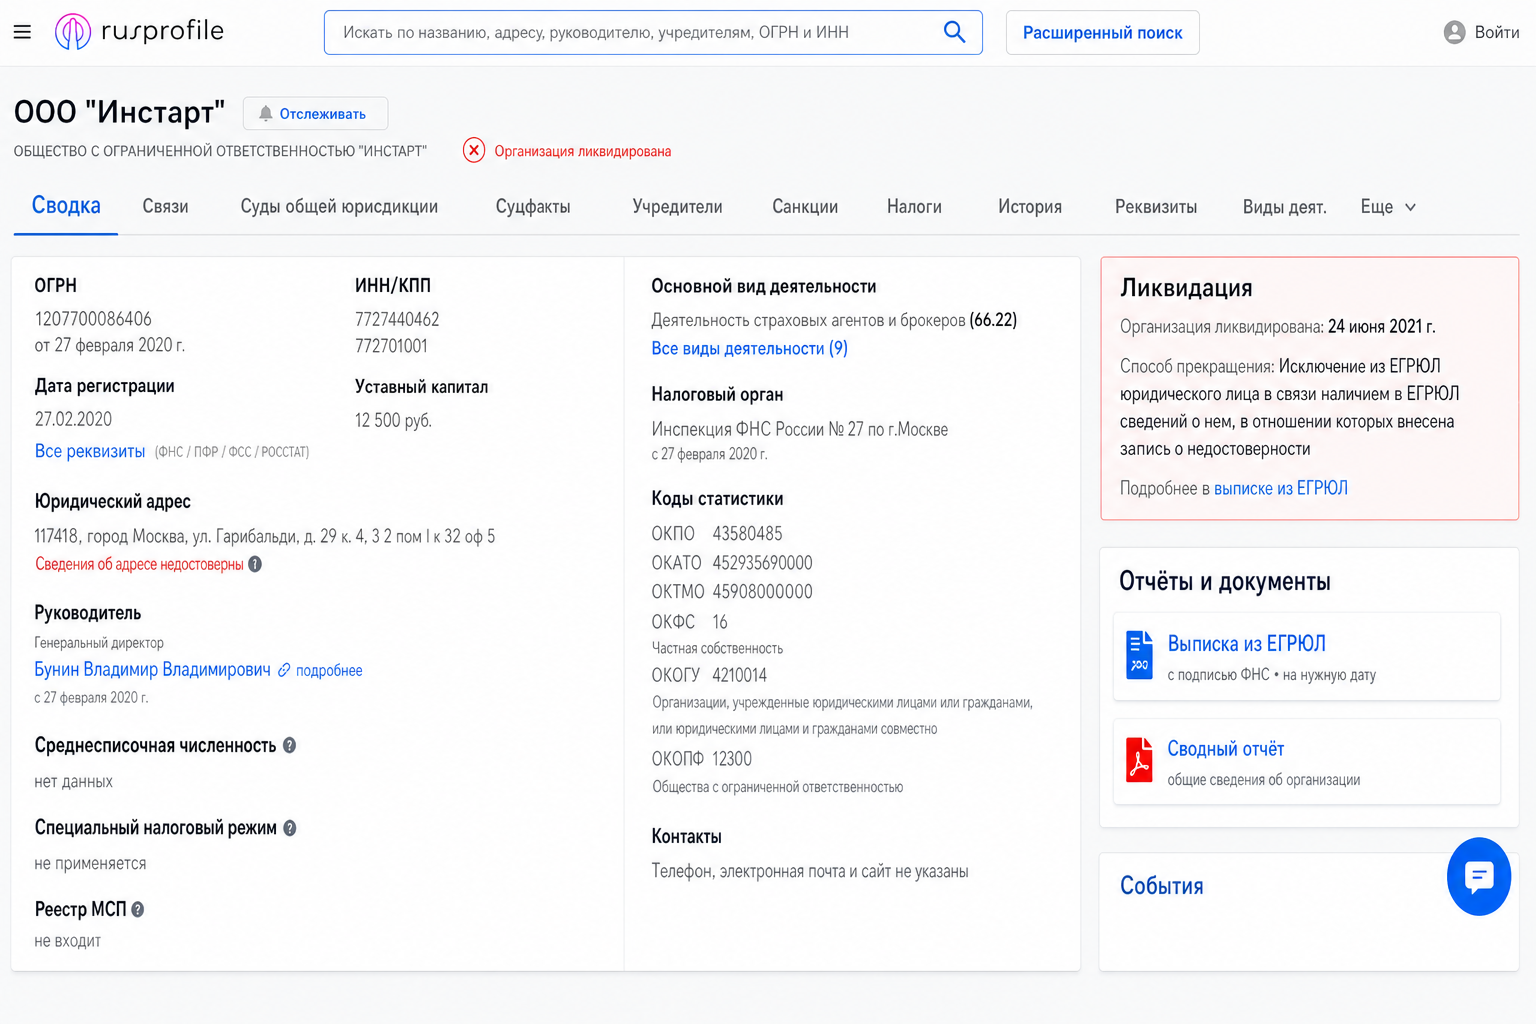Click the registration date 27.02.2020
The width and height of the screenshot is (1536, 1024).
(x=73, y=419)
